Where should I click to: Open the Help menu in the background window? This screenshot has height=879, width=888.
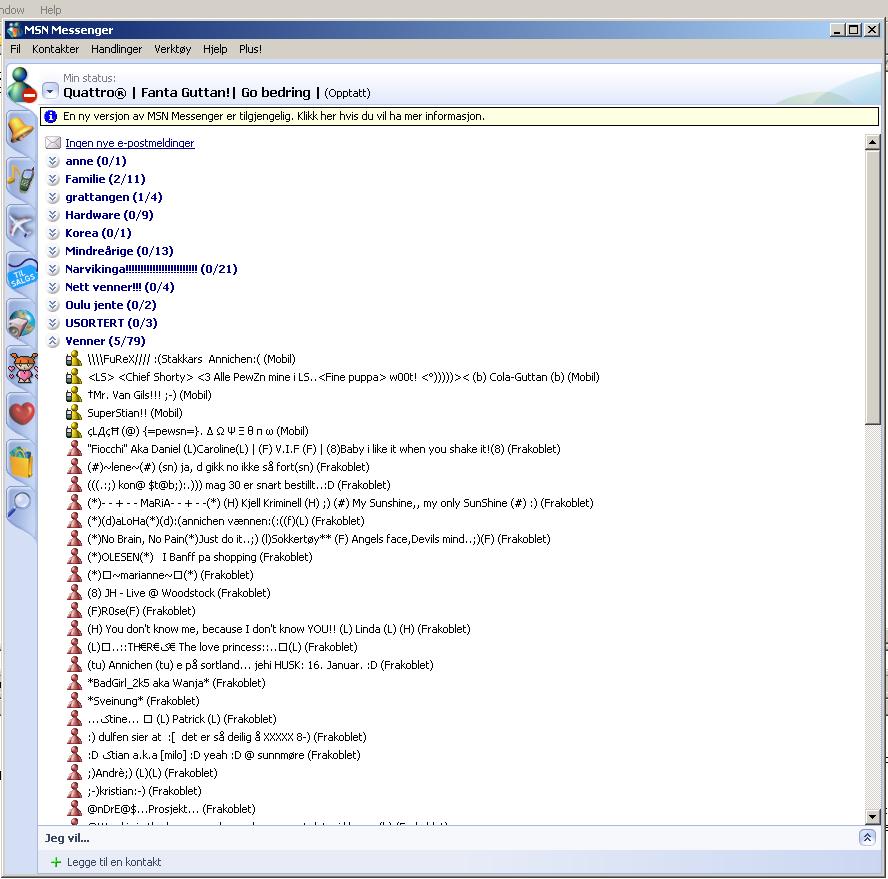[x=50, y=10]
